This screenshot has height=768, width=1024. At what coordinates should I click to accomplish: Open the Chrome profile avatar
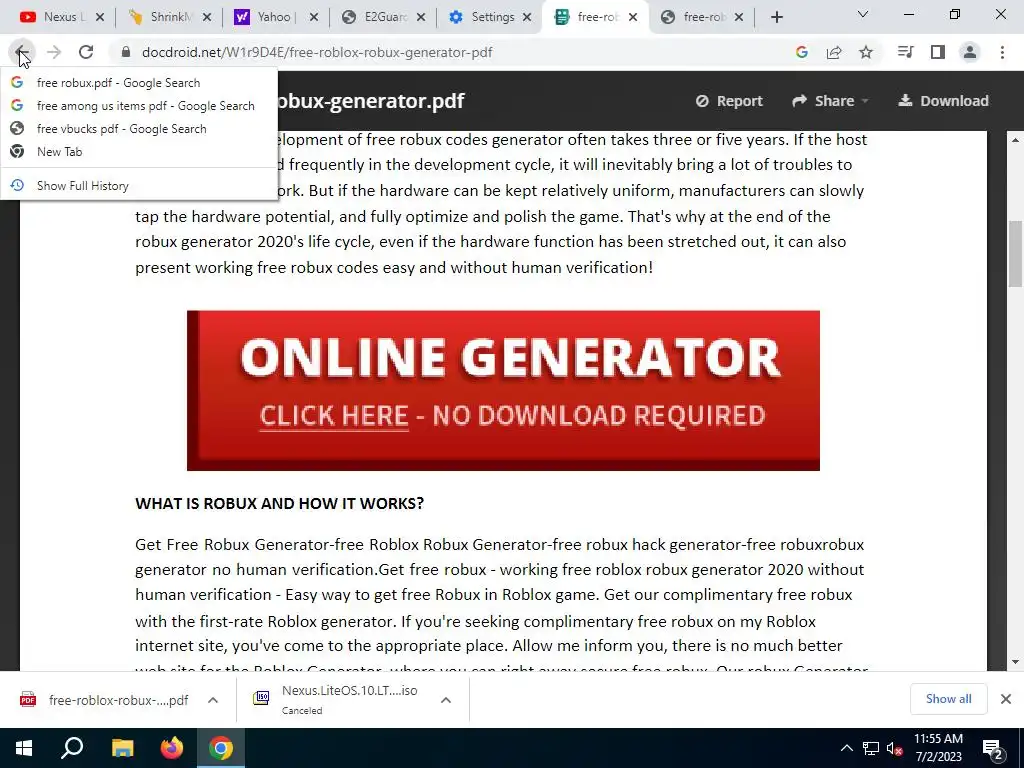(970, 52)
